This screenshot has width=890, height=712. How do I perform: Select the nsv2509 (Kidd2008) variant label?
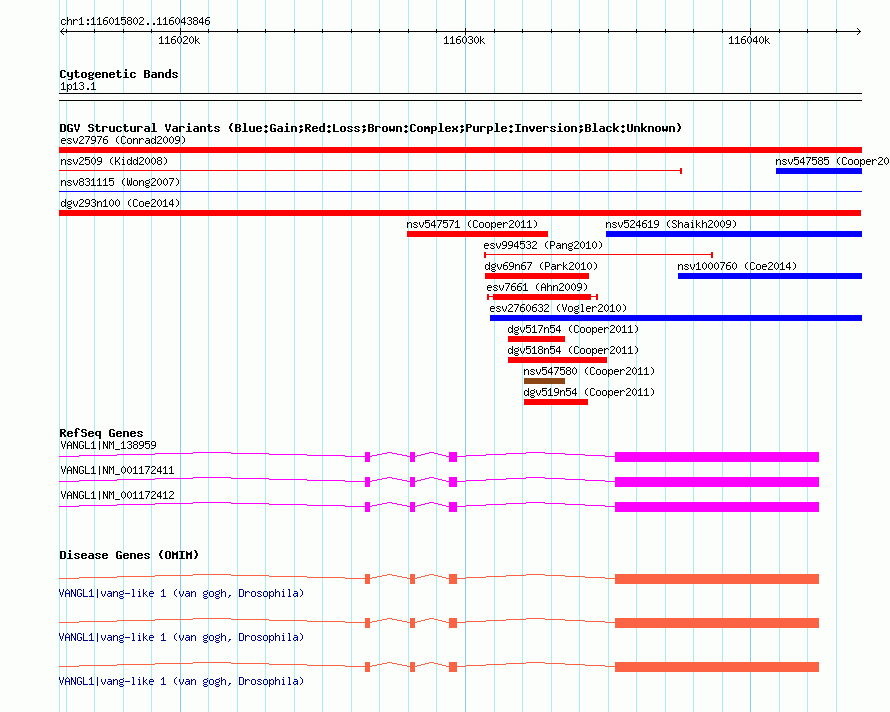pyautogui.click(x=114, y=161)
